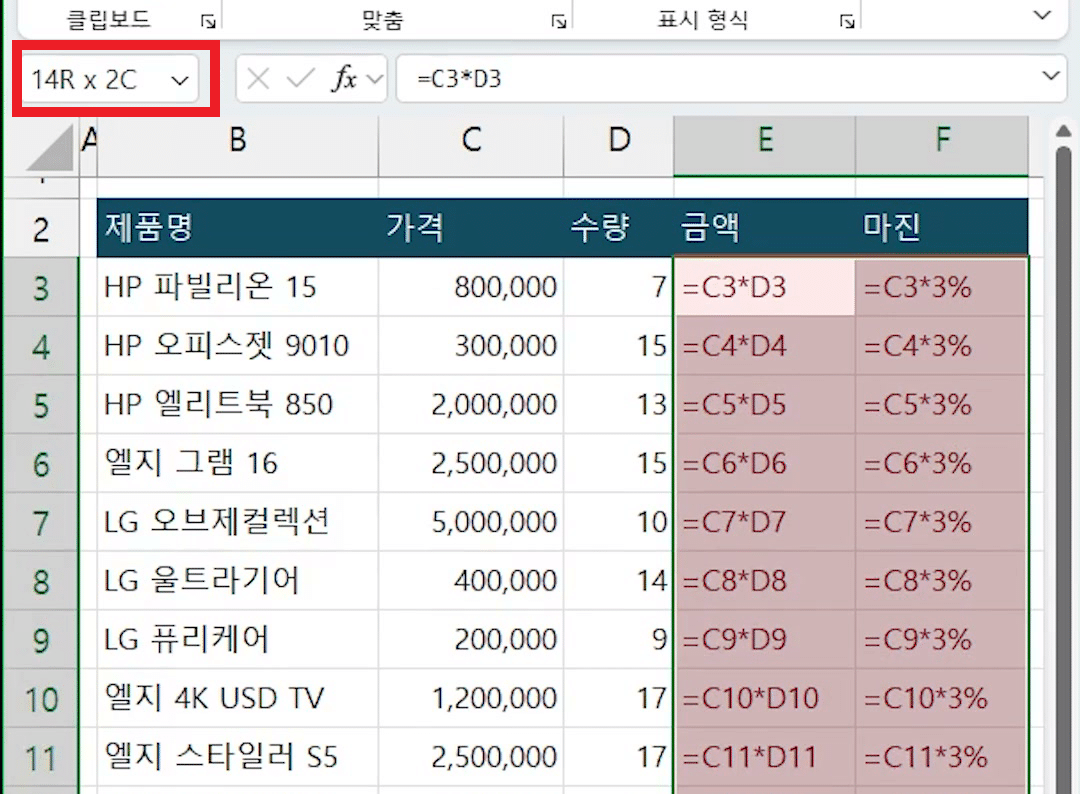Select cell 엘지 스타일러 S5
The width and height of the screenshot is (1080, 794).
point(238,758)
